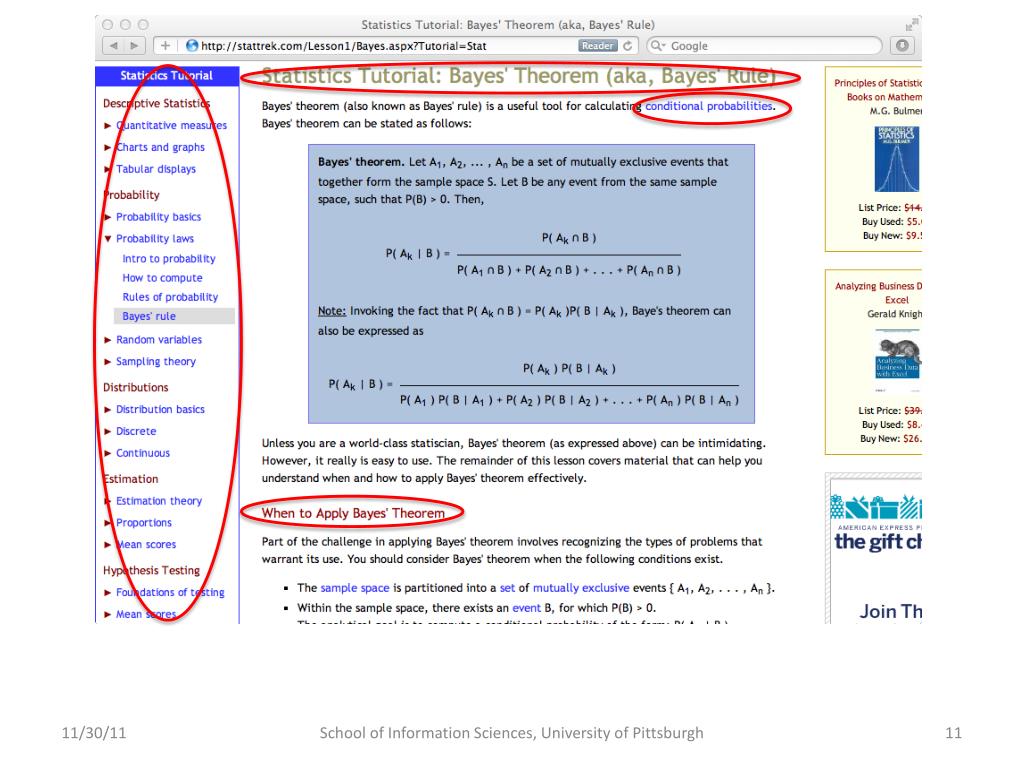Click the When to Apply Bayes' Theorem heading
Screen dimensions: 1024x768
[x=353, y=513]
